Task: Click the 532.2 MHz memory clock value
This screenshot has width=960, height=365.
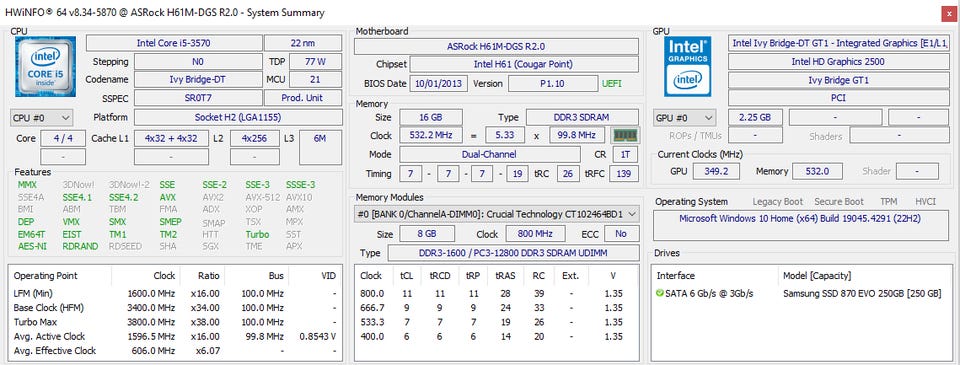Action: click(x=432, y=135)
